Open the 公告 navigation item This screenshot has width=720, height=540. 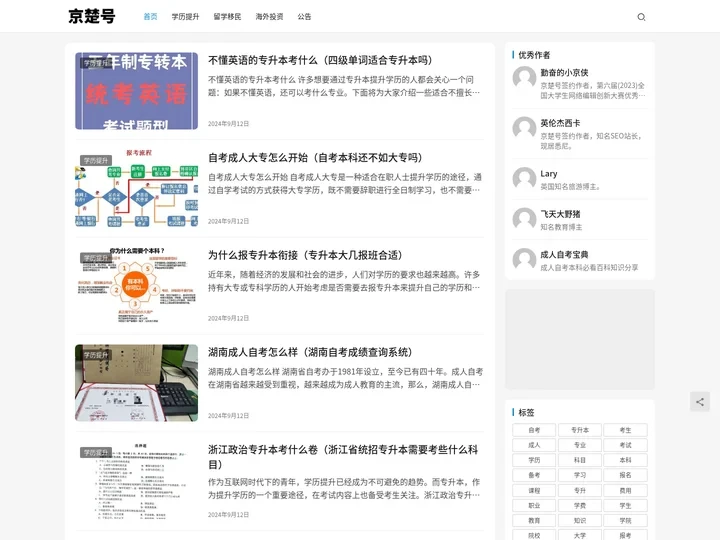304,17
